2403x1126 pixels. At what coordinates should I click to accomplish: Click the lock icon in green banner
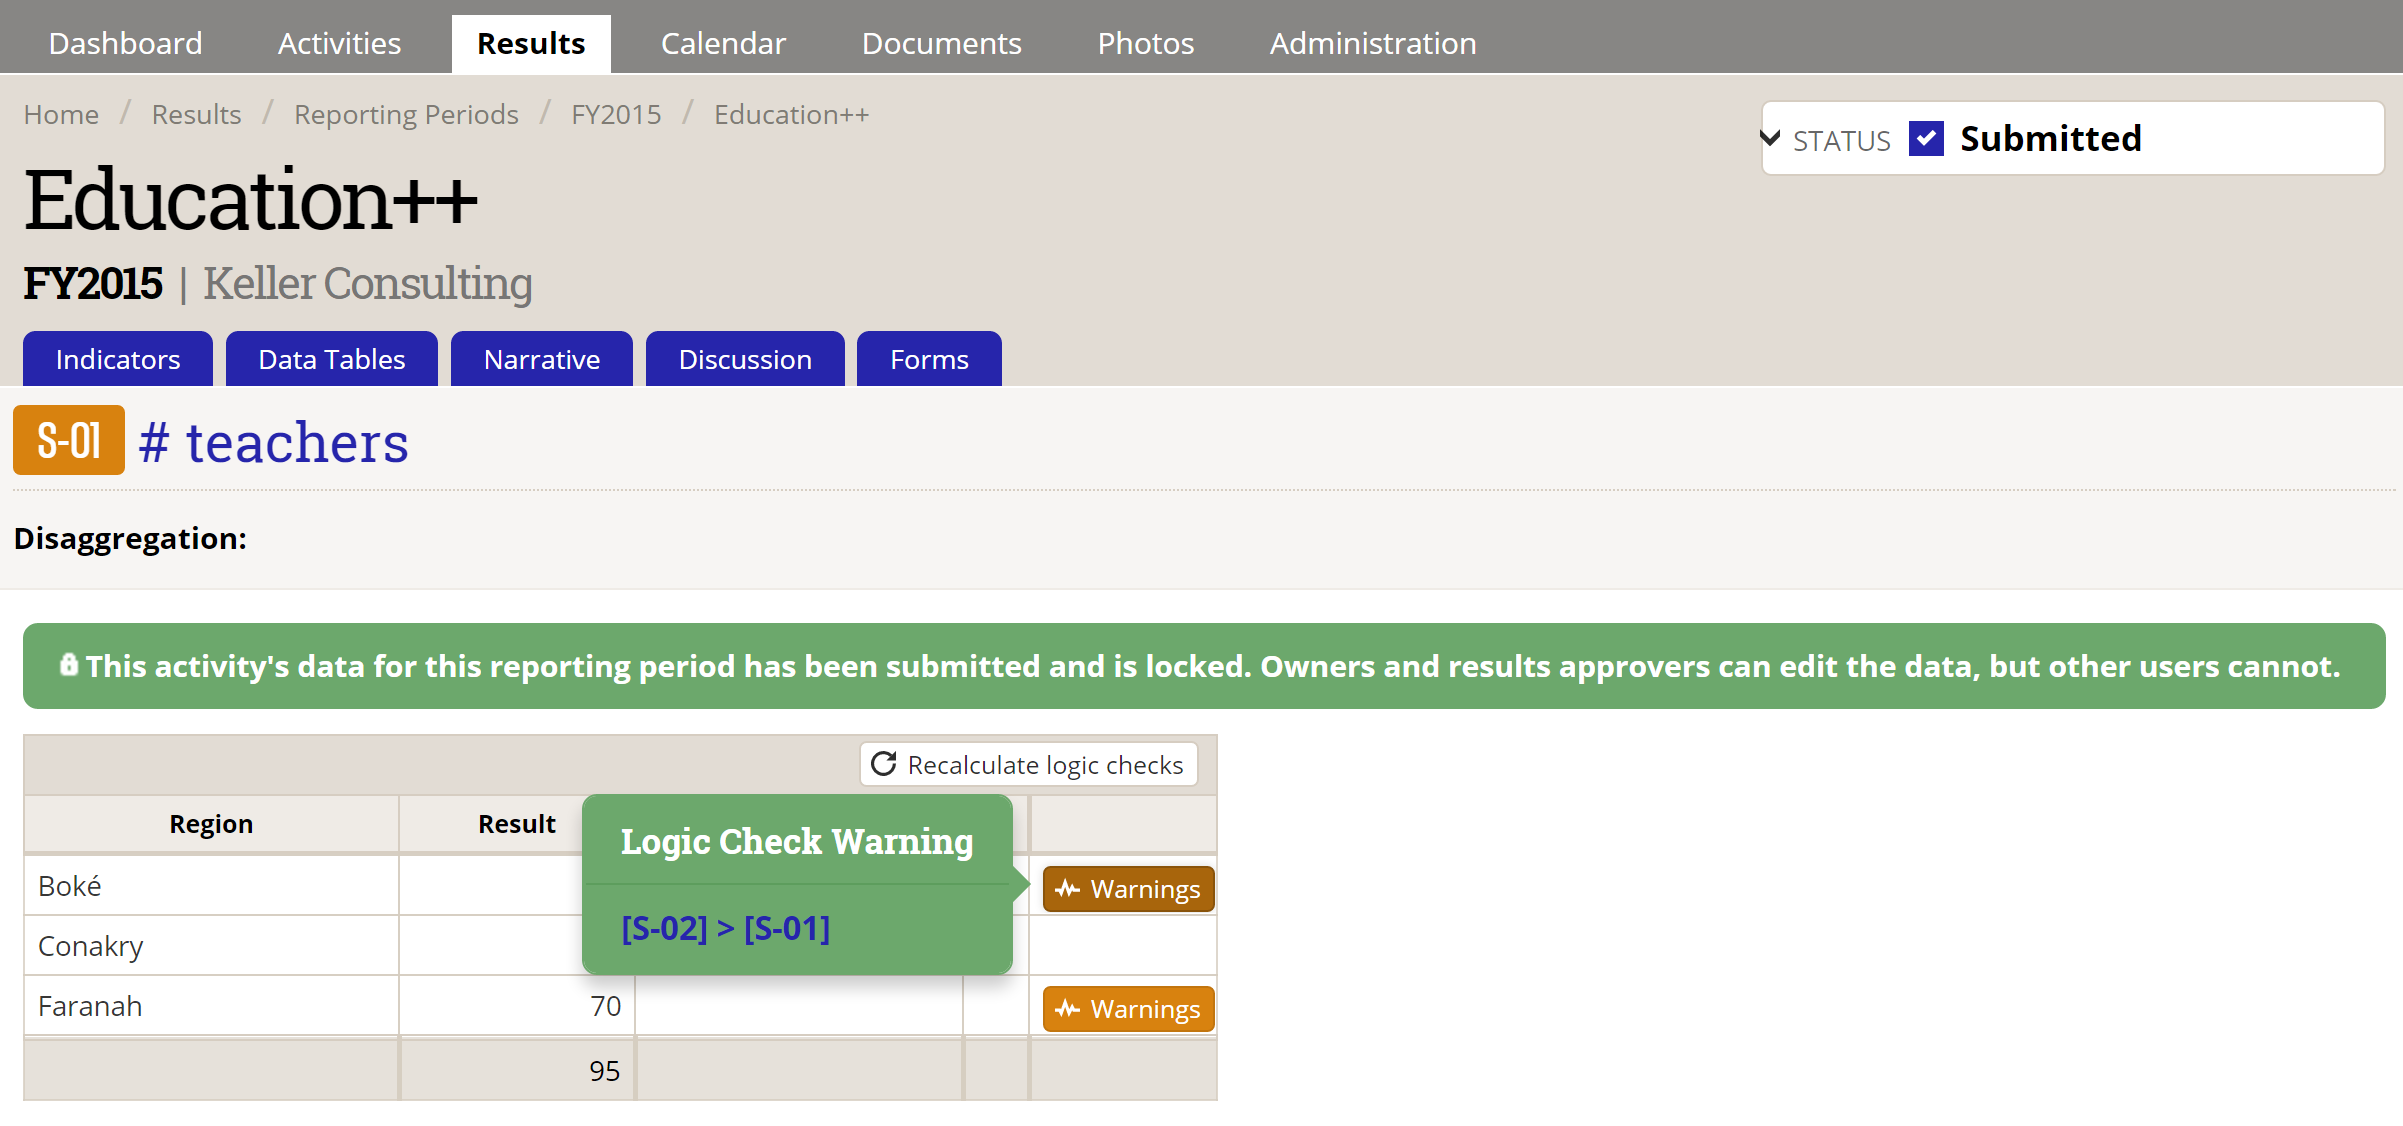68,665
